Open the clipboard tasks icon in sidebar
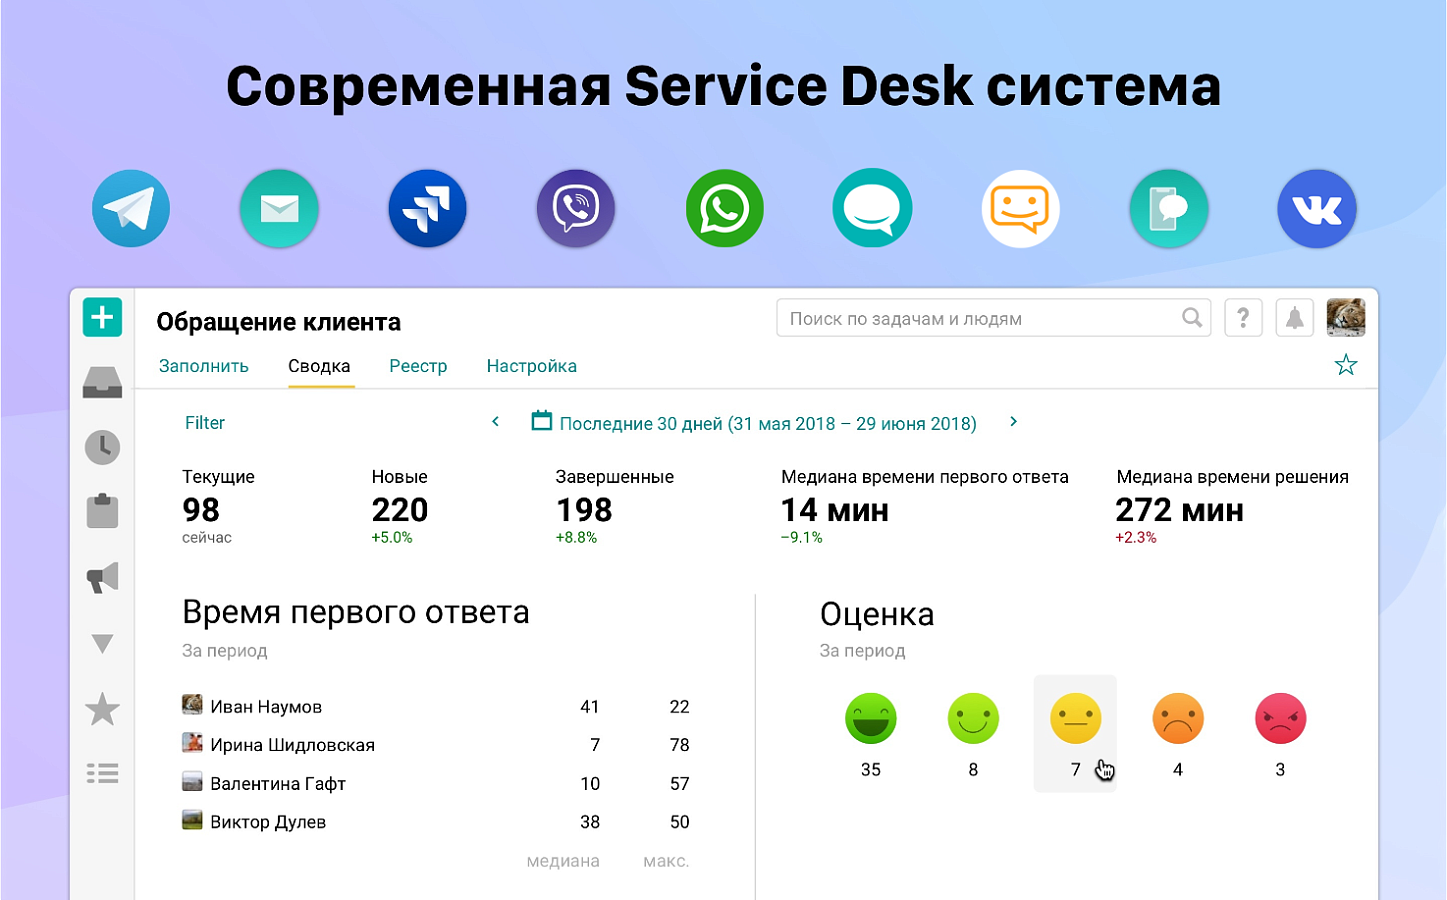Viewport: 1447px width, 900px height. 102,511
